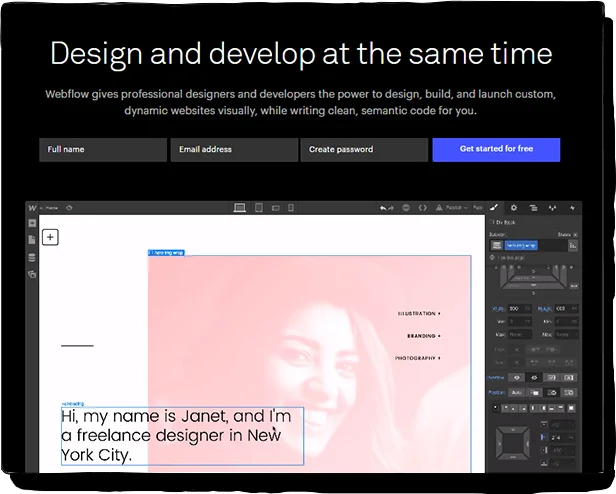Image resolution: width=616 pixels, height=494 pixels.
Task: Click the BRANDING link on canvas
Action: click(x=424, y=336)
